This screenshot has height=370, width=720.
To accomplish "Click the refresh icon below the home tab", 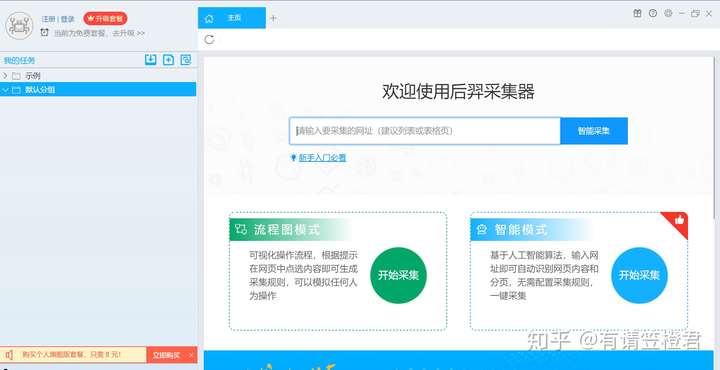I will [x=209, y=39].
